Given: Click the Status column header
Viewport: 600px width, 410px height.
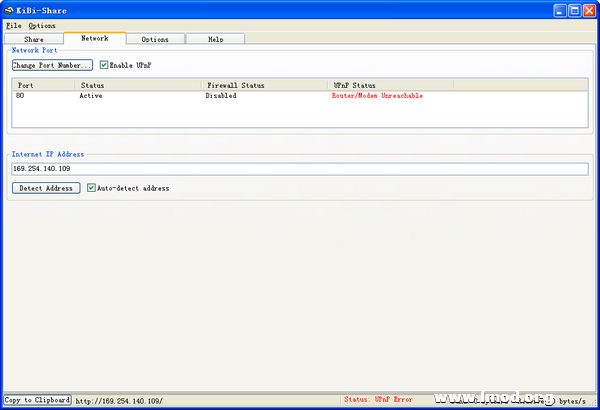Looking at the screenshot, I should coord(138,86).
